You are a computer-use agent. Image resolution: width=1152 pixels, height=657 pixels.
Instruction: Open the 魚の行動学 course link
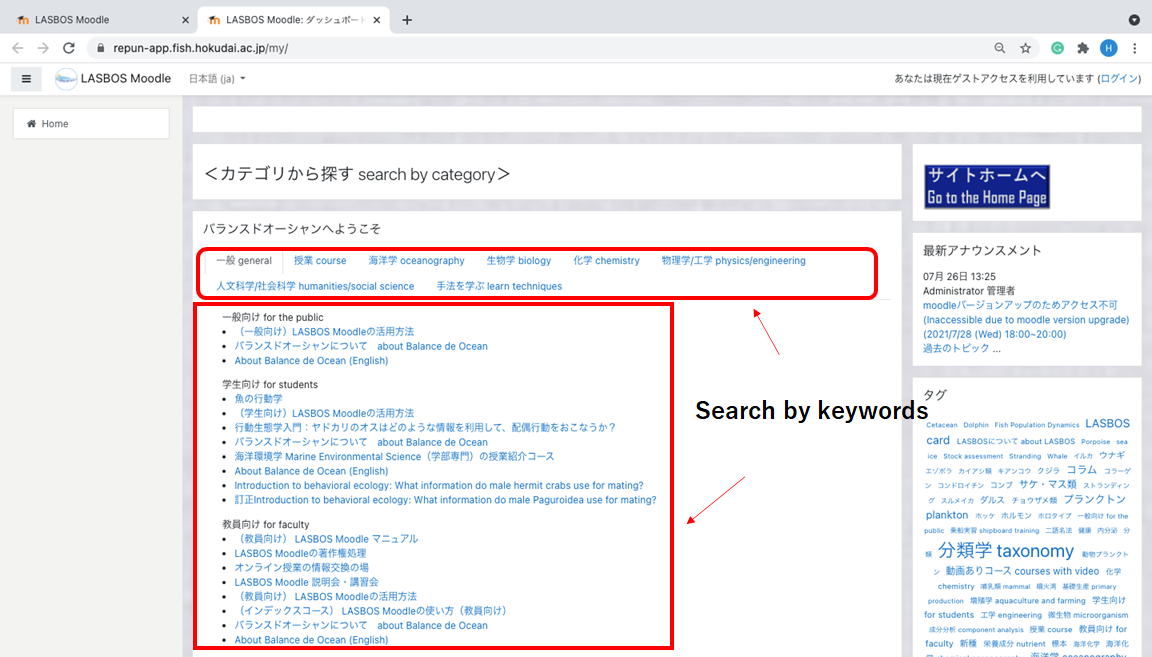(x=258, y=399)
